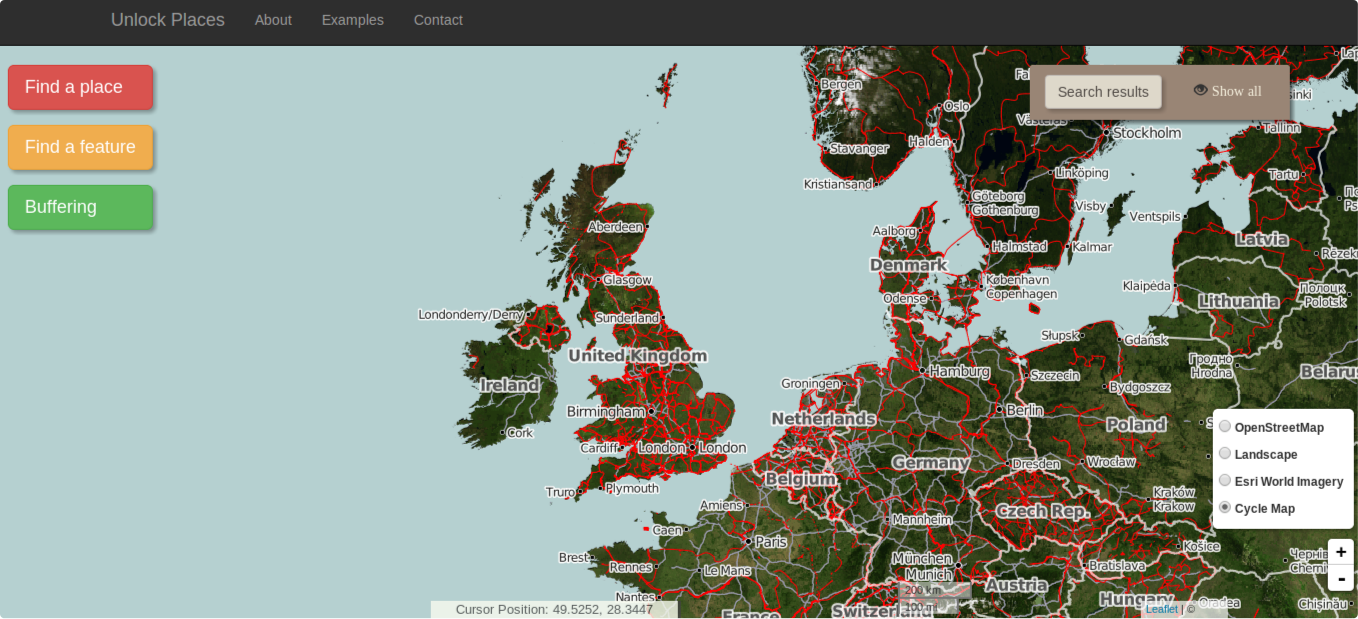Click the London city marker dot
Screen dimensions: 1358x619
[692, 448]
